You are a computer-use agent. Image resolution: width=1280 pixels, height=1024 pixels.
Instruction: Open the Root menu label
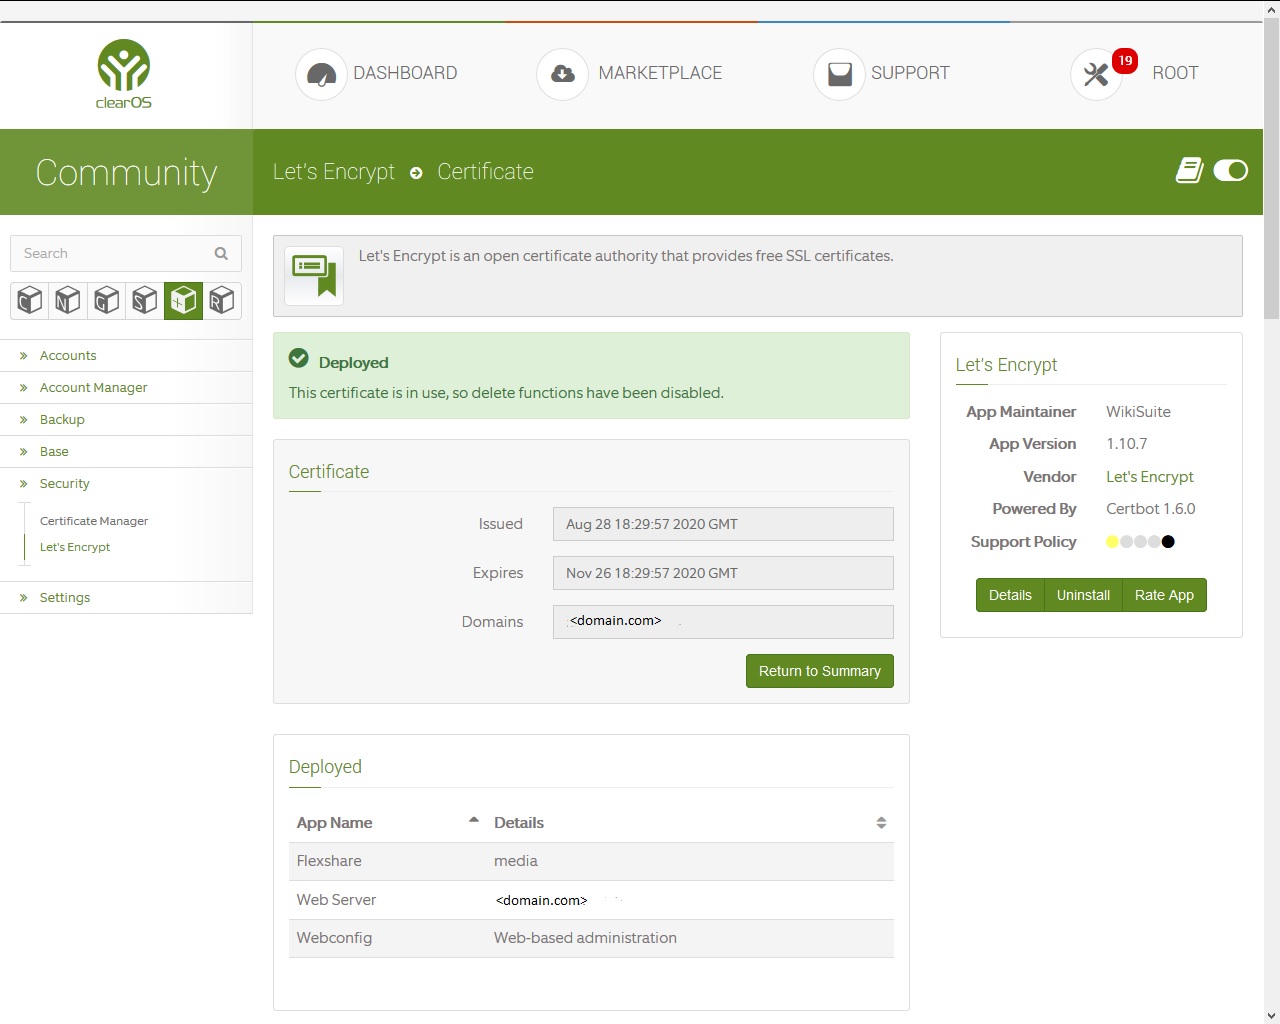click(1175, 73)
